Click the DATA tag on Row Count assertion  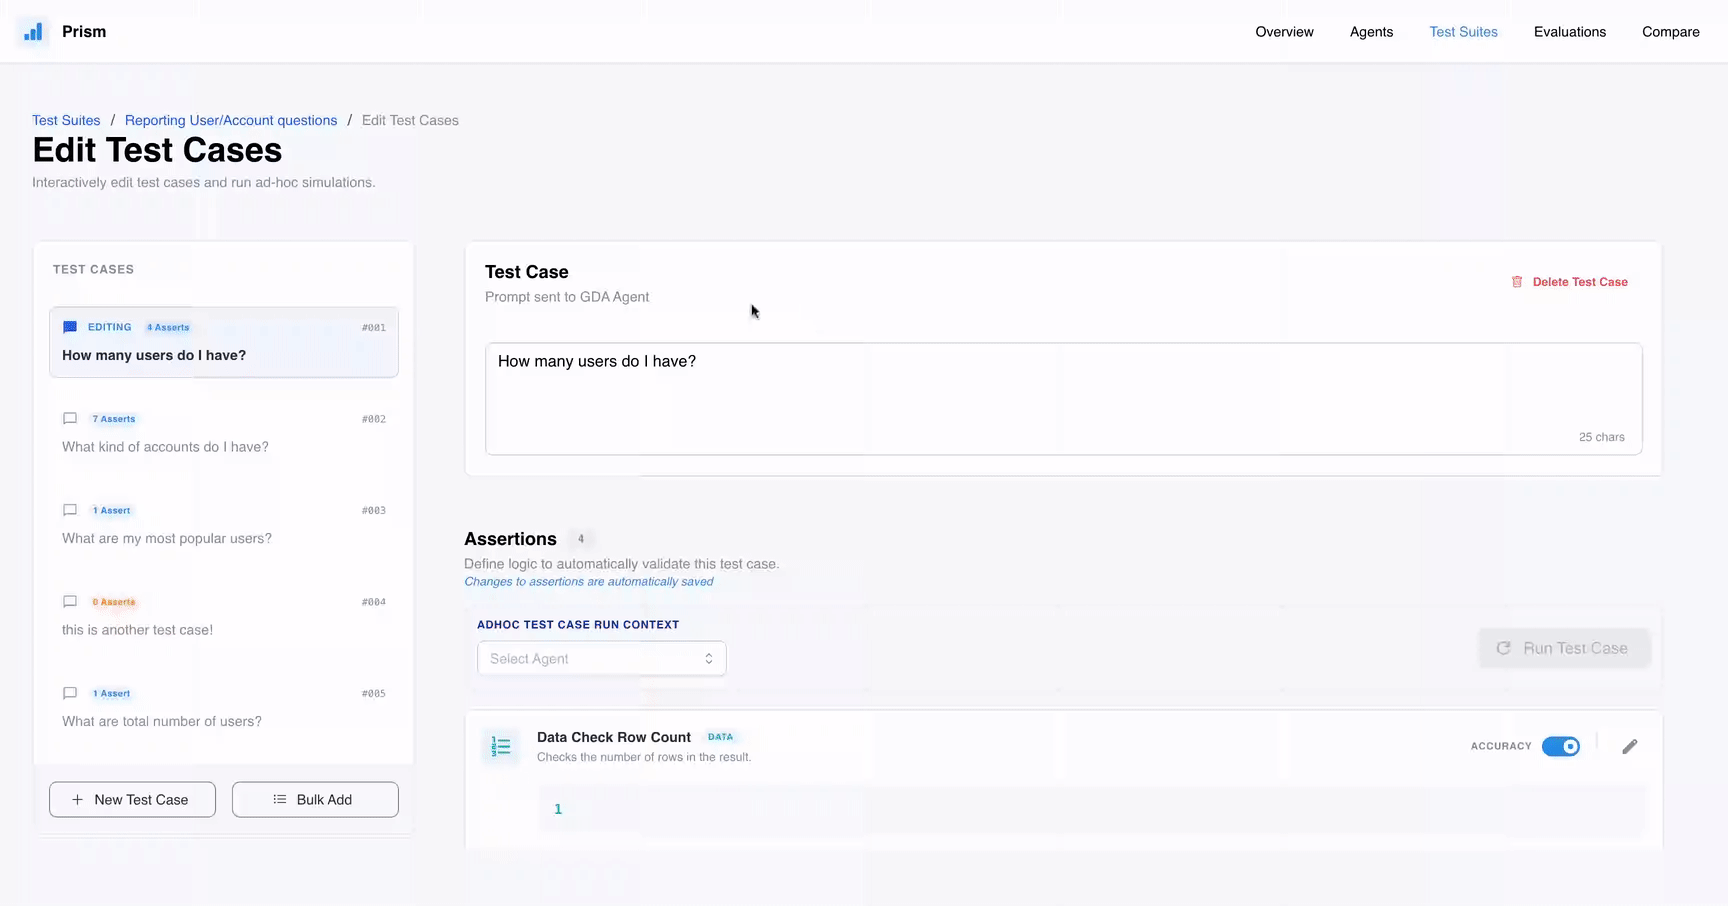(x=721, y=737)
